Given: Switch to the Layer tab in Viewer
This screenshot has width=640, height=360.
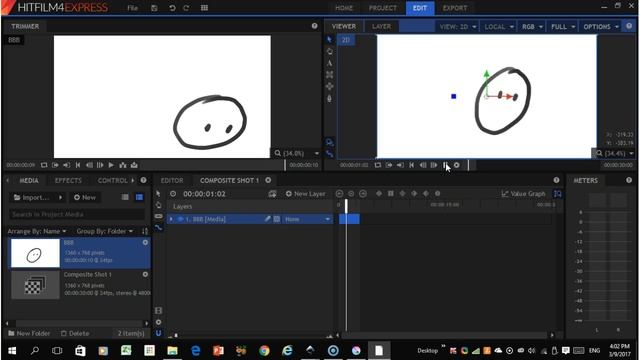Looking at the screenshot, I should pyautogui.click(x=381, y=27).
